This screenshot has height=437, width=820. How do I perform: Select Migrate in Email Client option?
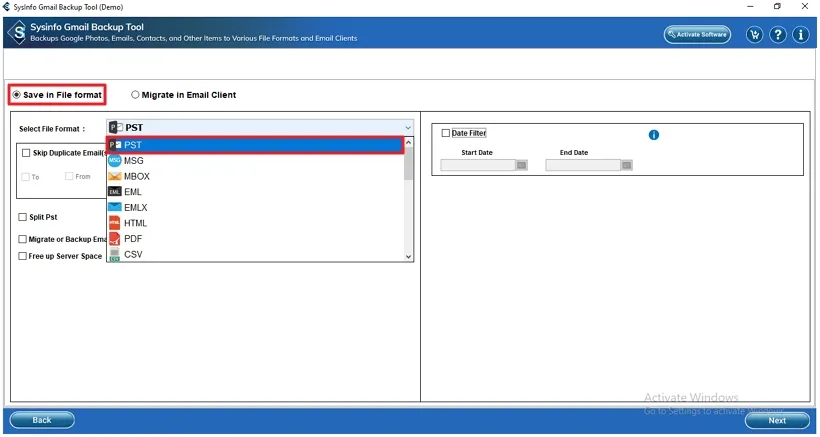(x=135, y=95)
